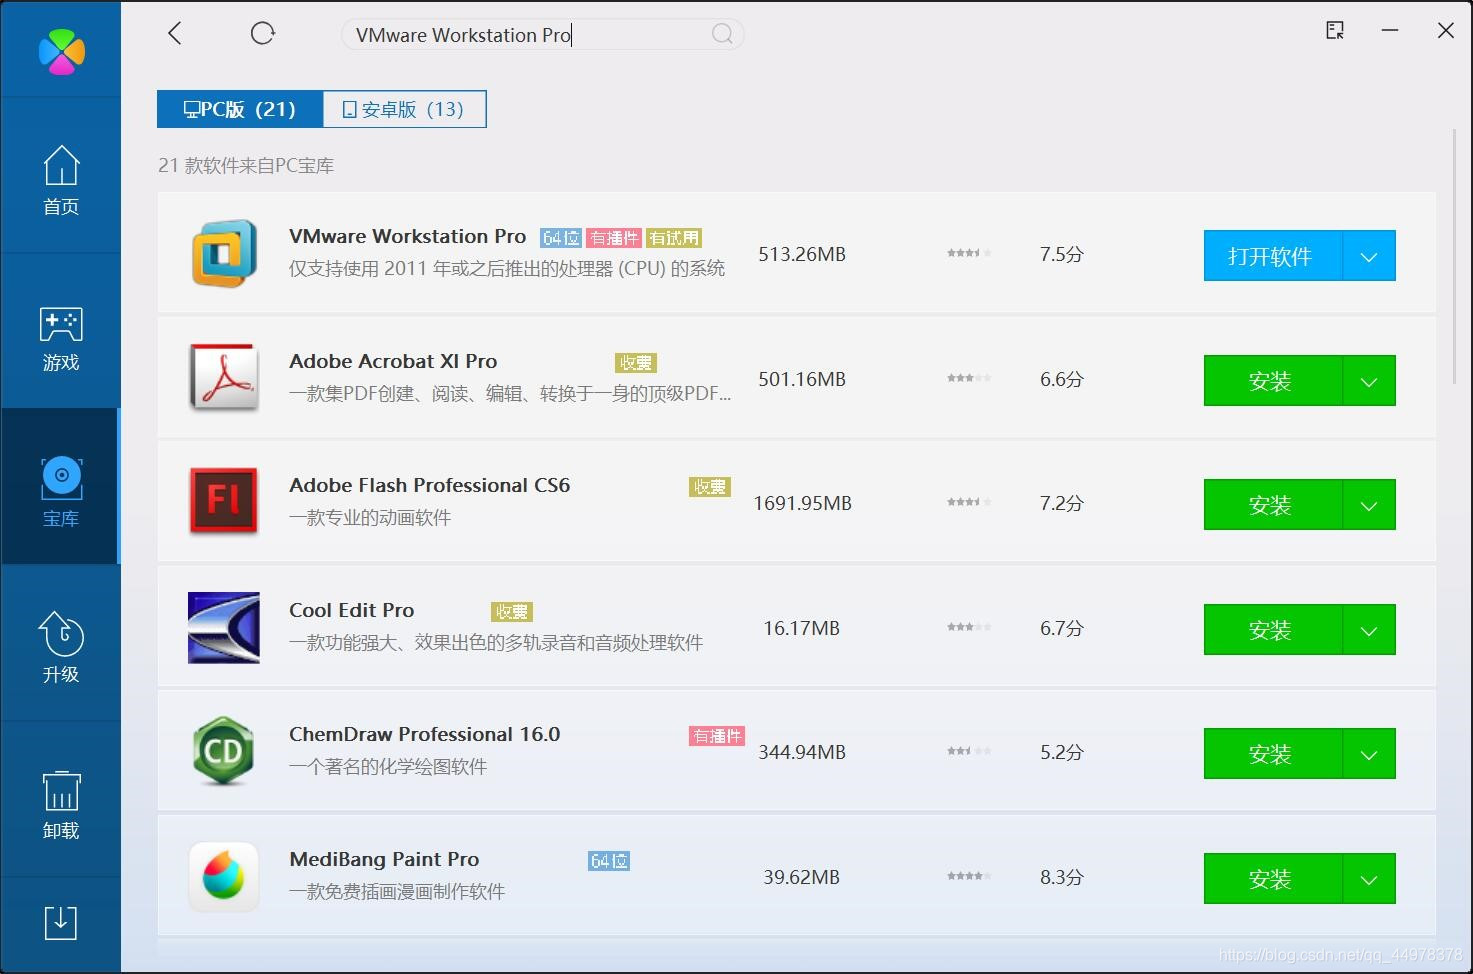Click the Cool Edit Pro icon
This screenshot has height=974, width=1473.
(224, 628)
